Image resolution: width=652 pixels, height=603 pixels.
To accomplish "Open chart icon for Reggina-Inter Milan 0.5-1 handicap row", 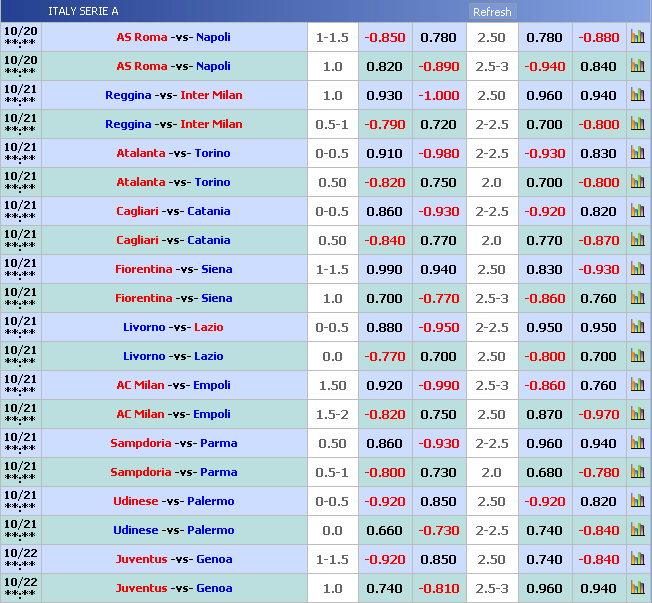I will coord(637,125).
